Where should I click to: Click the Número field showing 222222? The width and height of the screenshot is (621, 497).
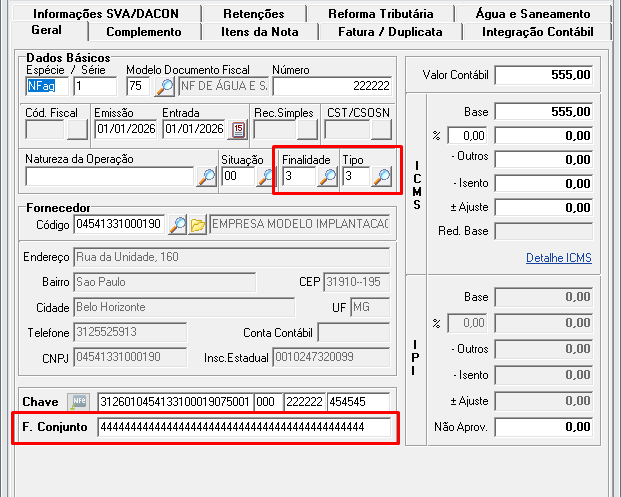click(332, 86)
